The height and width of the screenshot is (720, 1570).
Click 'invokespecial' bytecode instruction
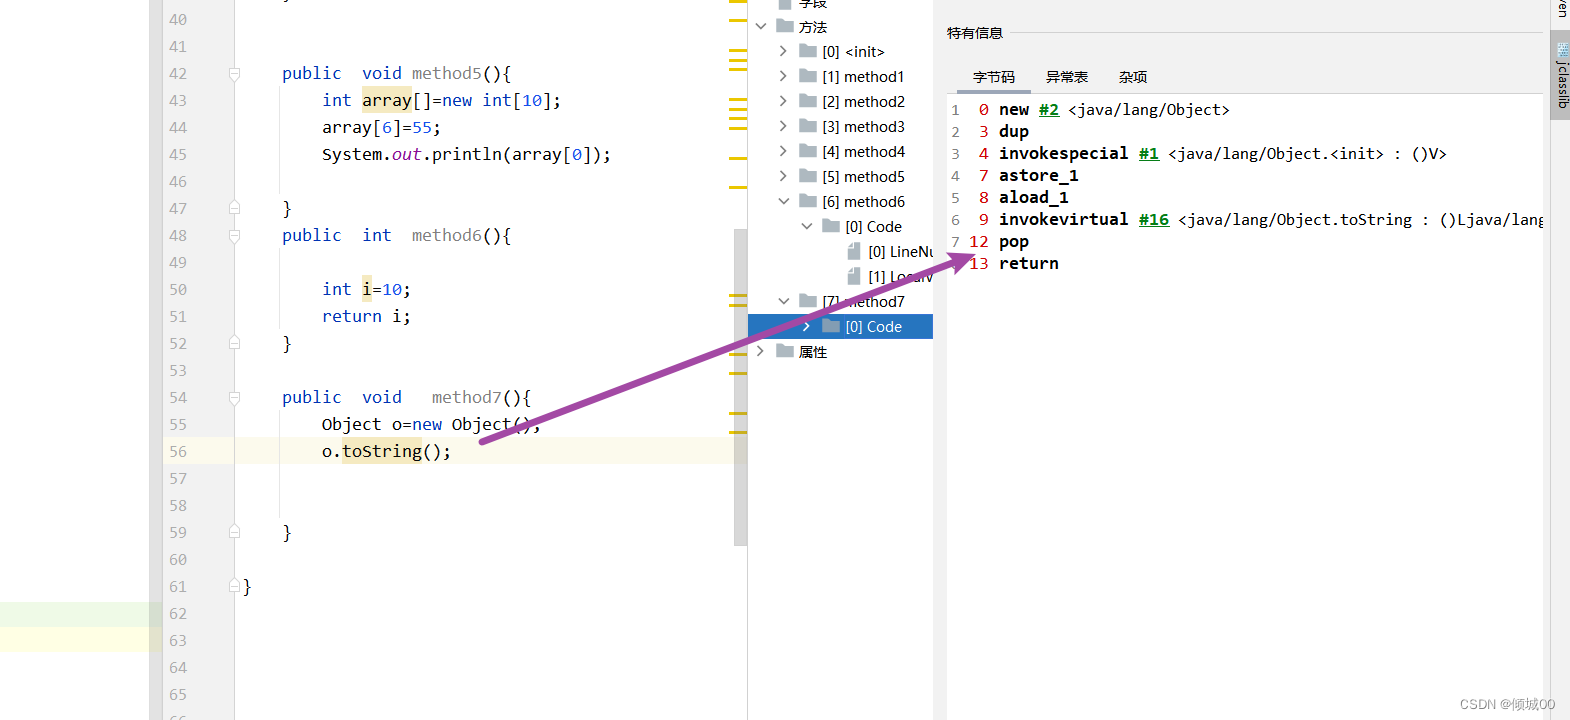(1063, 154)
